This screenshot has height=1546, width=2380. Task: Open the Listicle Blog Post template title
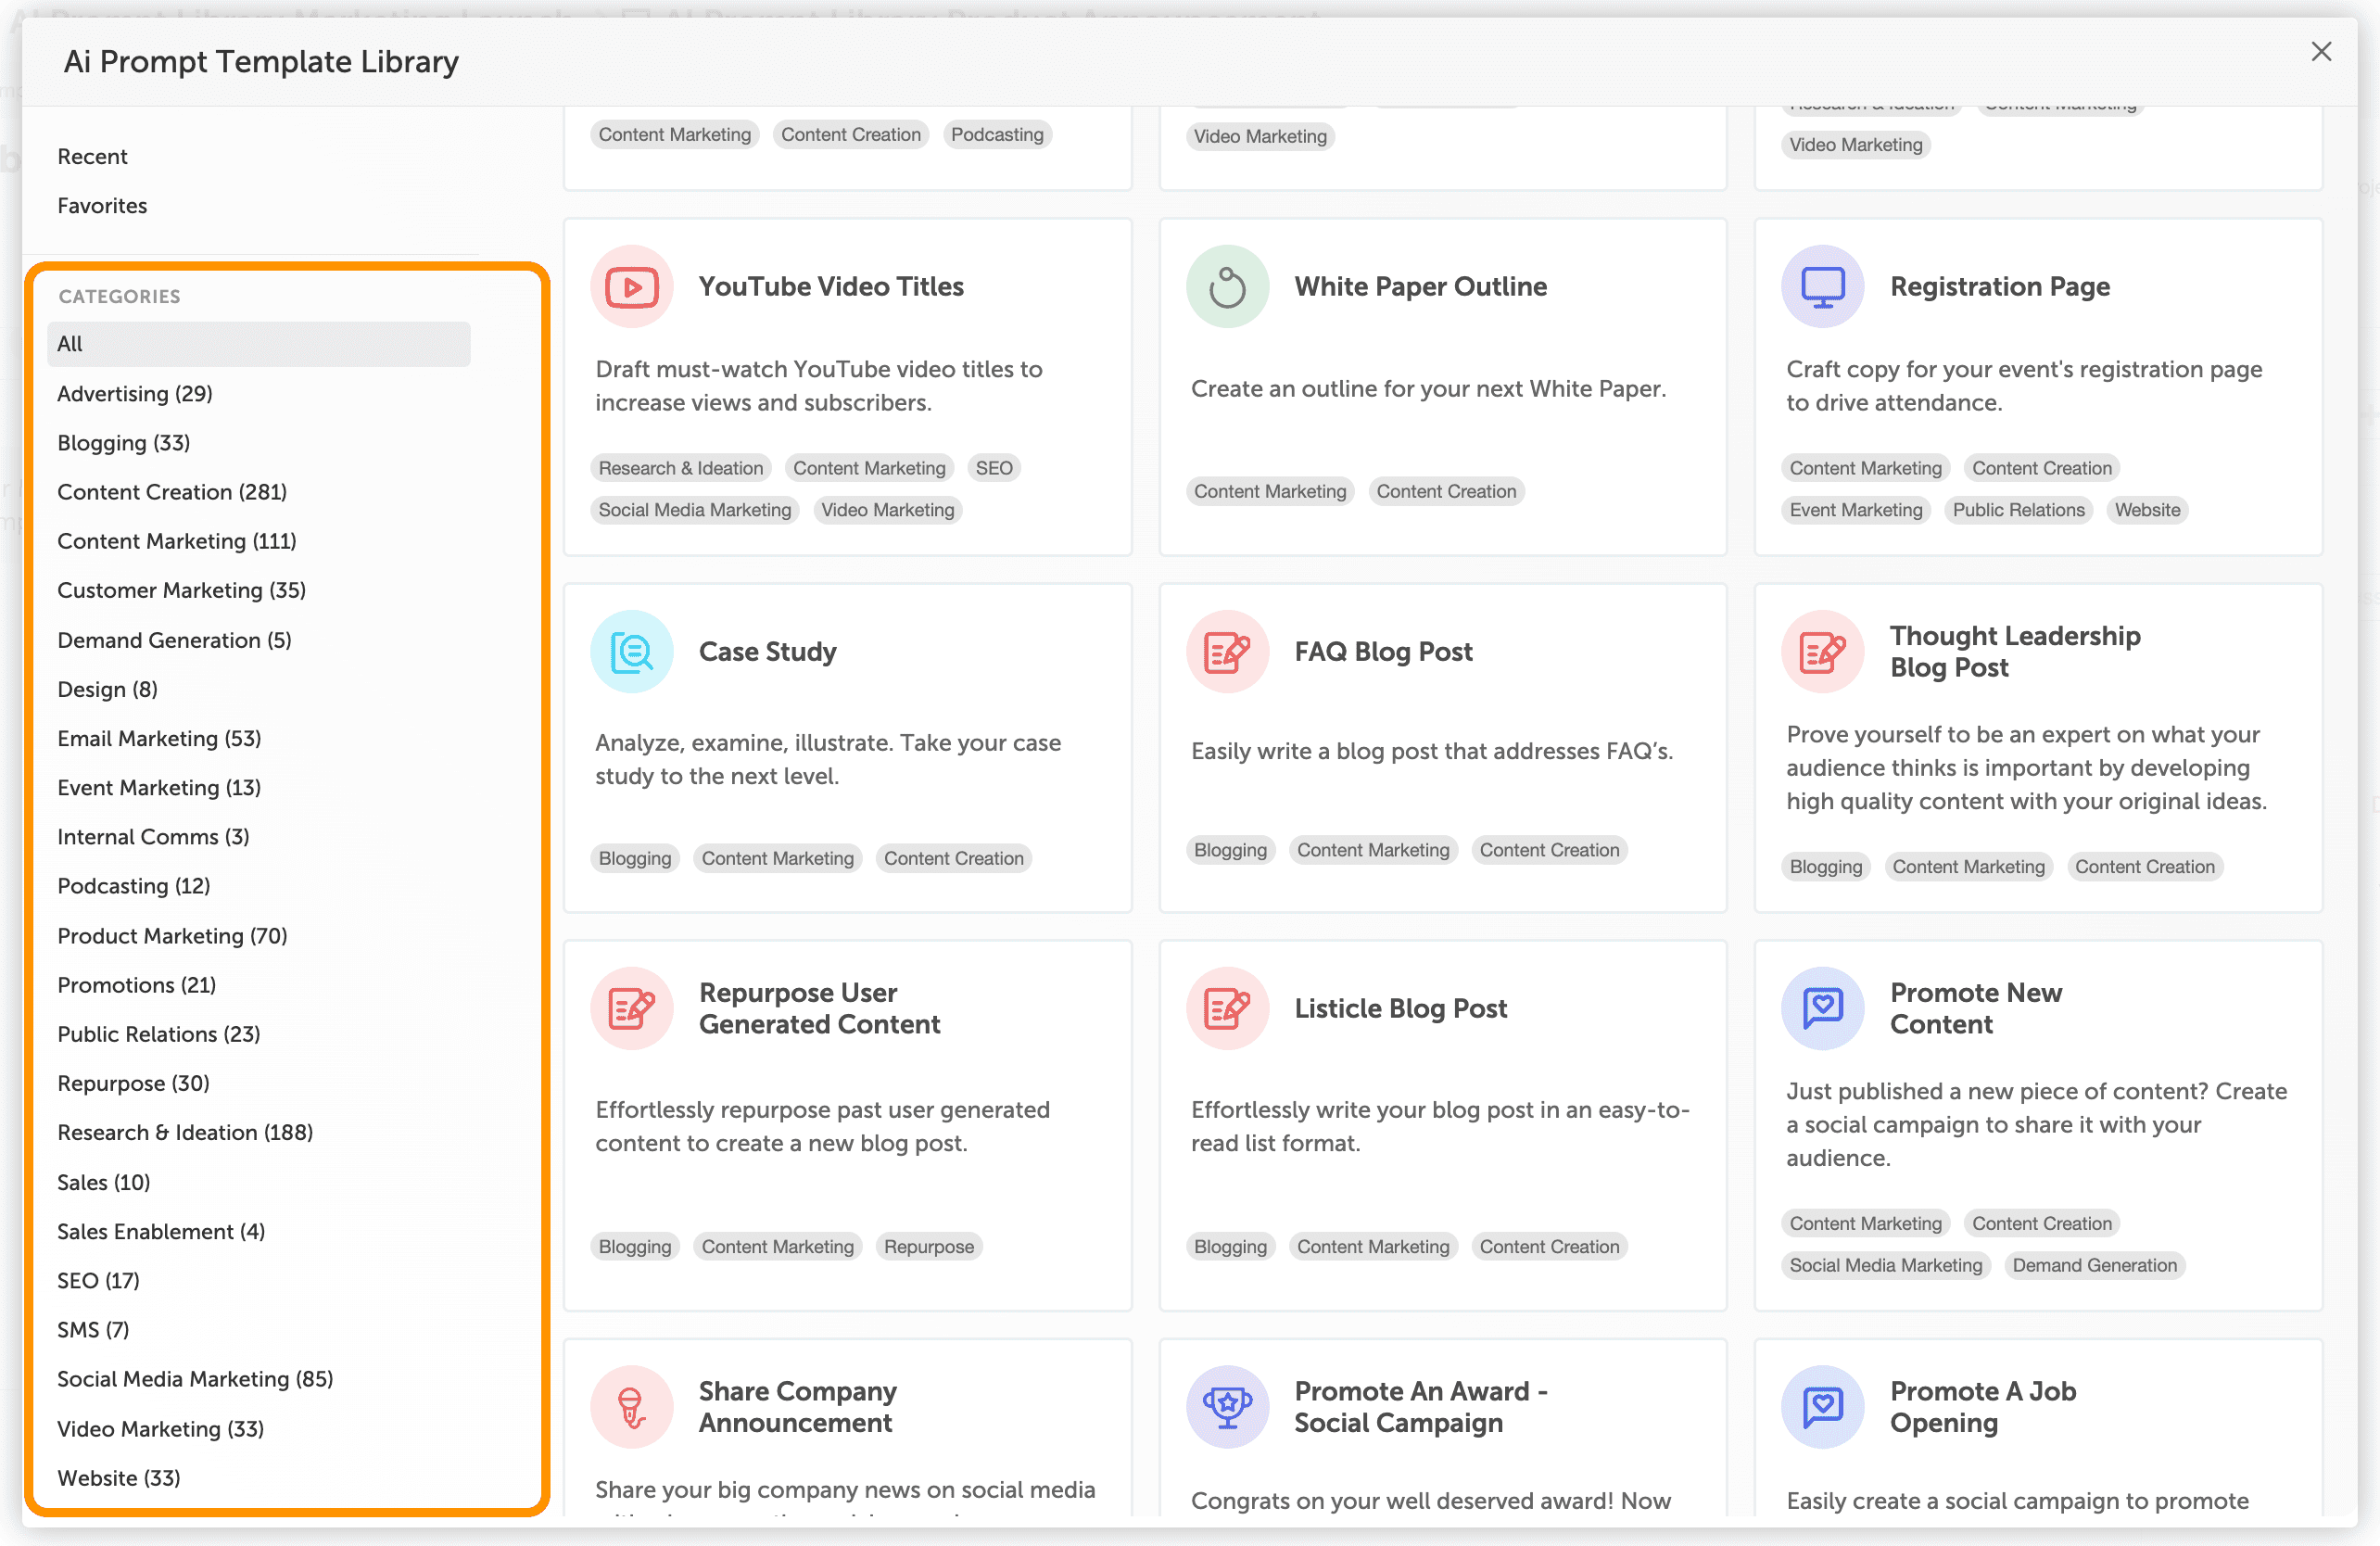1400,1008
